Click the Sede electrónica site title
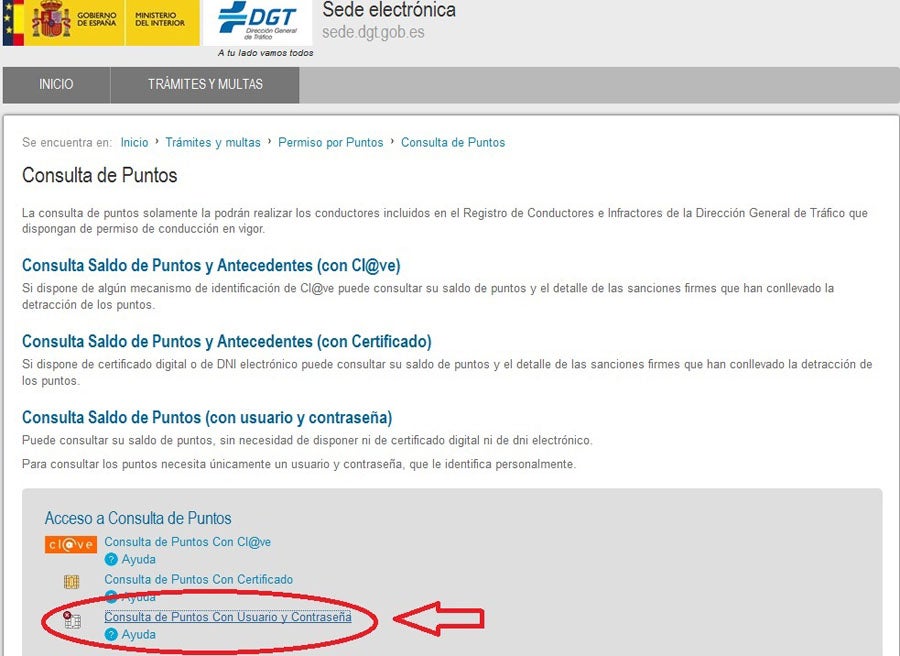 click(x=389, y=10)
